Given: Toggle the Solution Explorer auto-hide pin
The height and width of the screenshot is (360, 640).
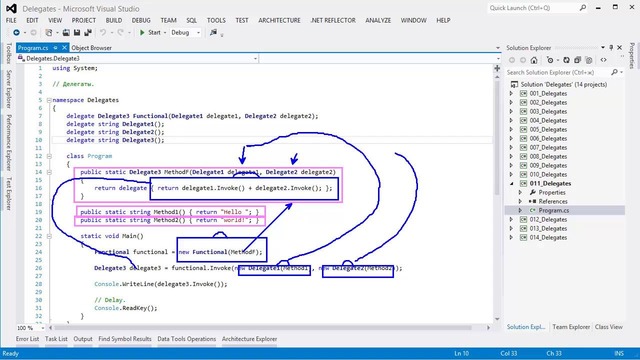Looking at the screenshot, I should pyautogui.click(x=611, y=48).
